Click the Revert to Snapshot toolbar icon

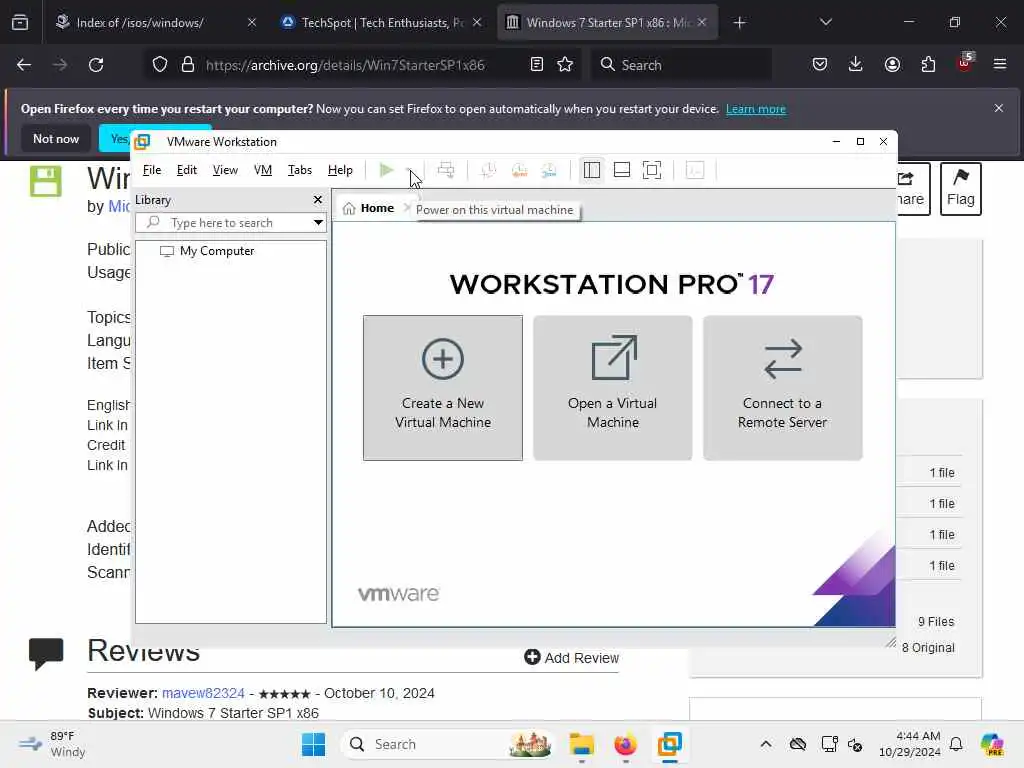click(x=519, y=170)
